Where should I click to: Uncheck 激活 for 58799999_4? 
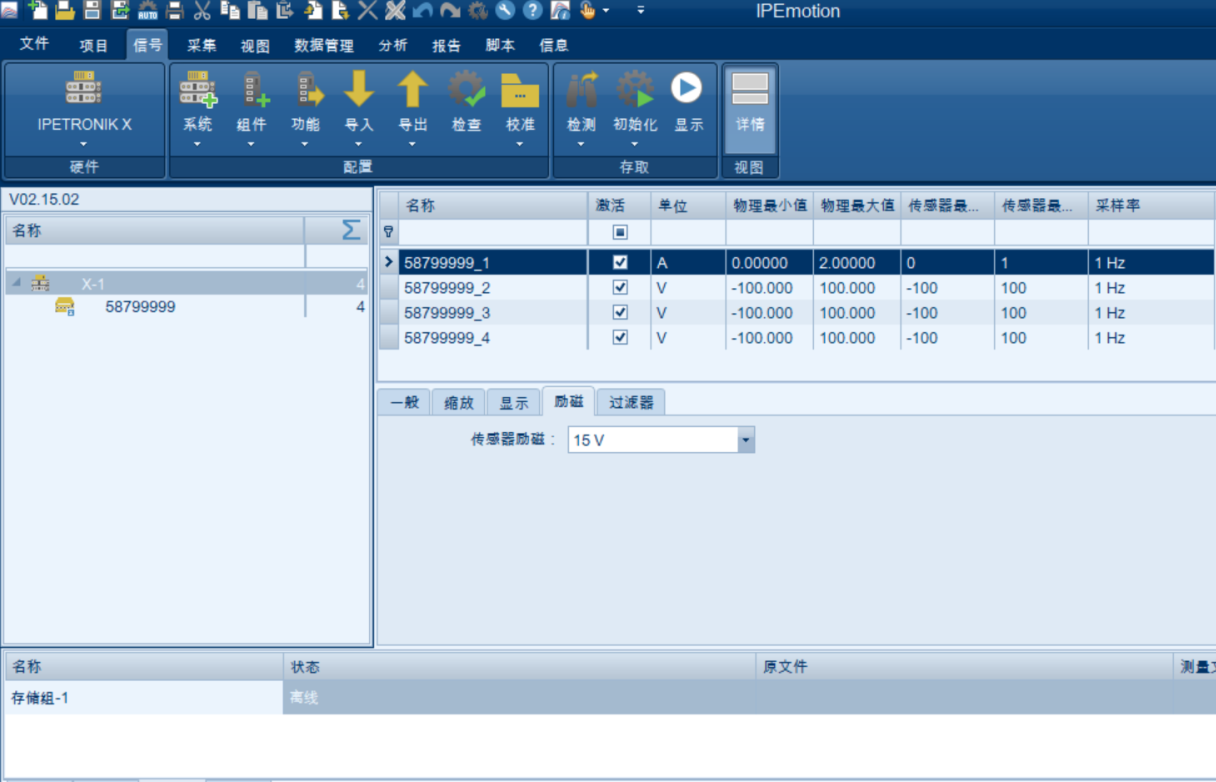(x=620, y=337)
